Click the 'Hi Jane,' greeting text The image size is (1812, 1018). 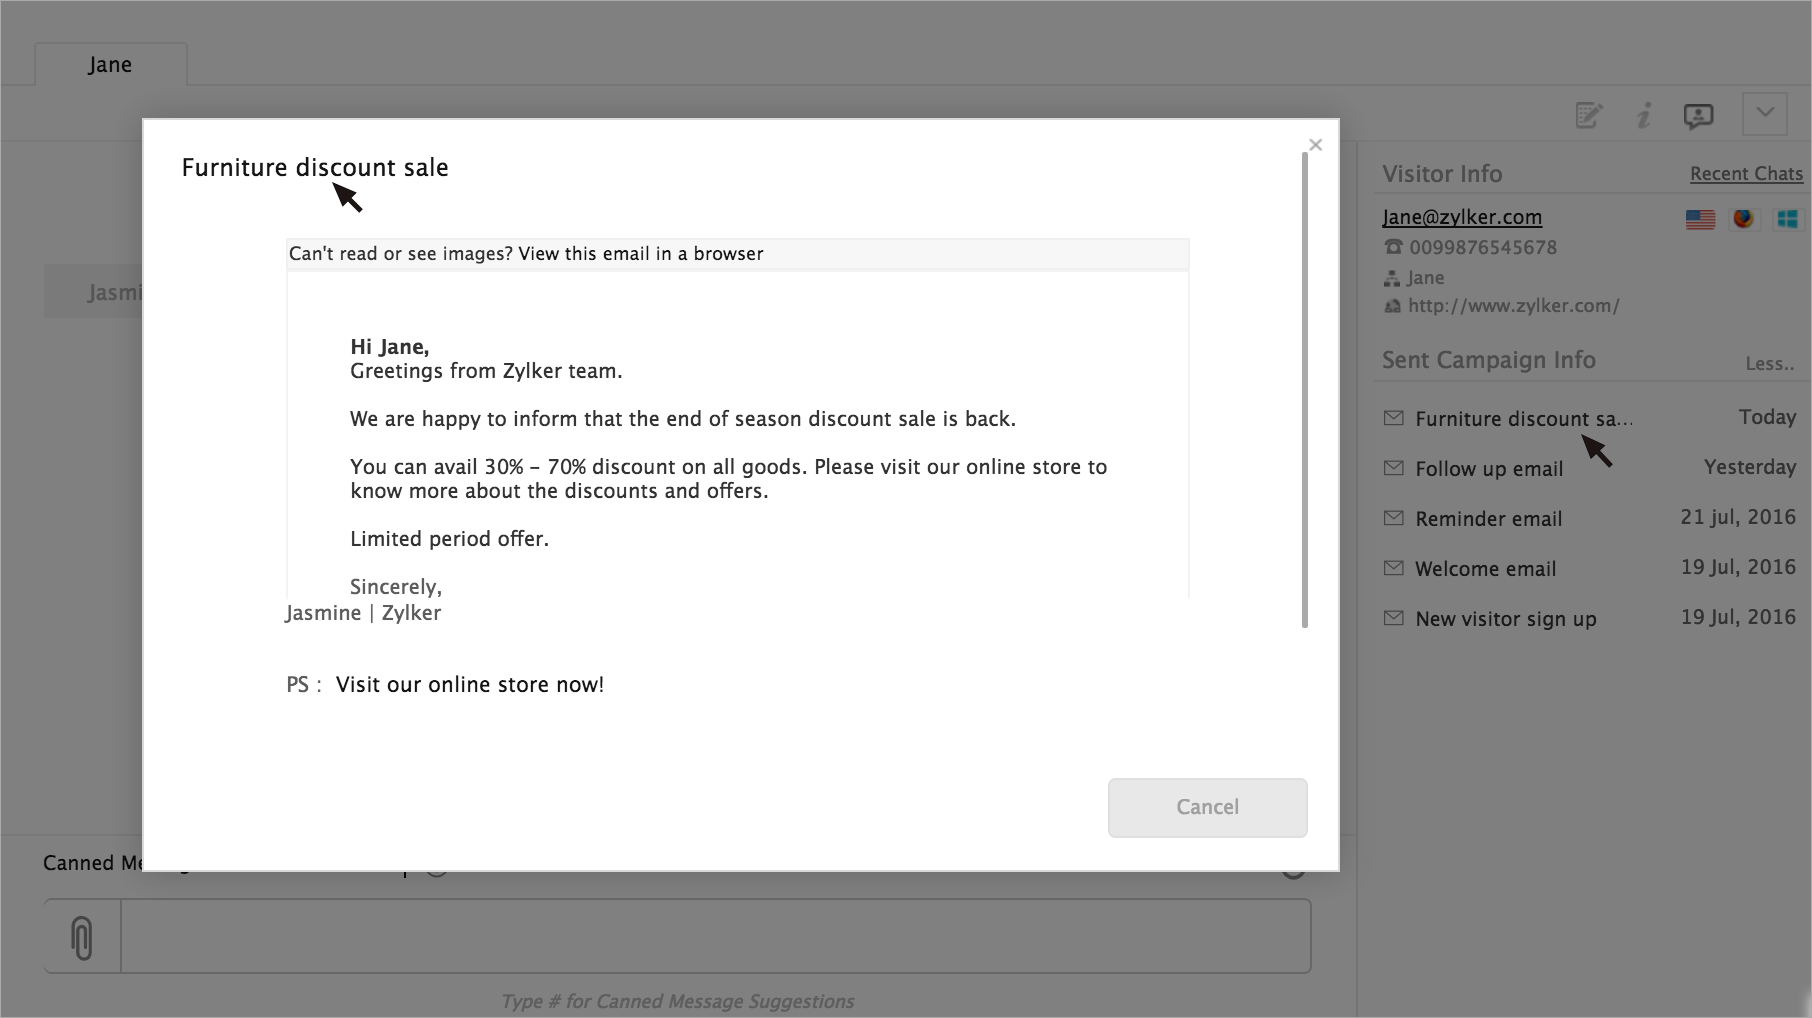(389, 347)
